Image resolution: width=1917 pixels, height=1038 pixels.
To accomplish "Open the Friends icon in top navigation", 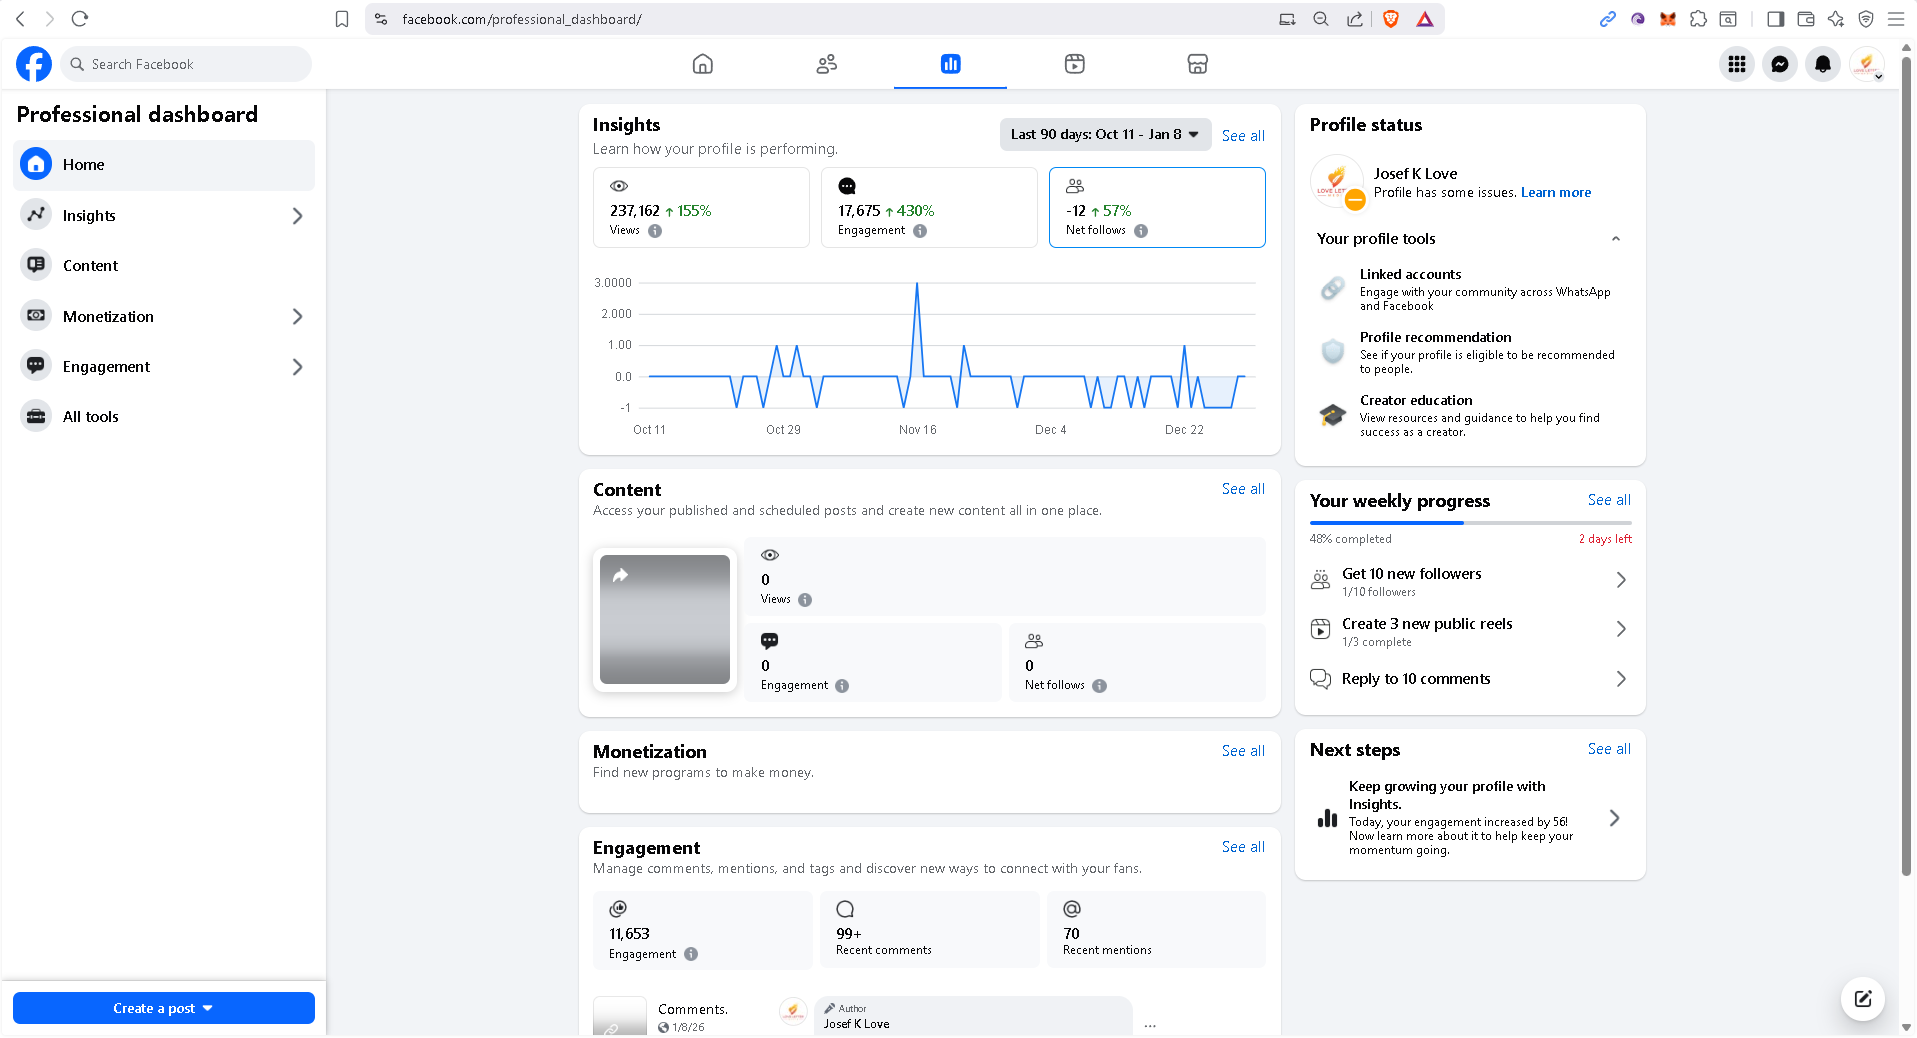I will [826, 64].
